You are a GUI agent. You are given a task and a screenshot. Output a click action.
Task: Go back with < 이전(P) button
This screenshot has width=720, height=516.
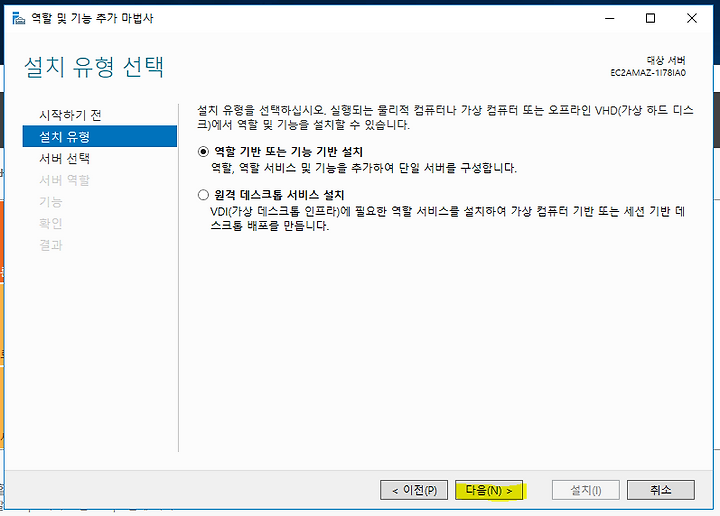[x=414, y=490]
